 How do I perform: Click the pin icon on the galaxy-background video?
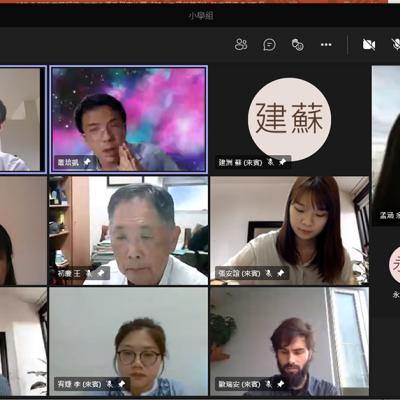87,162
